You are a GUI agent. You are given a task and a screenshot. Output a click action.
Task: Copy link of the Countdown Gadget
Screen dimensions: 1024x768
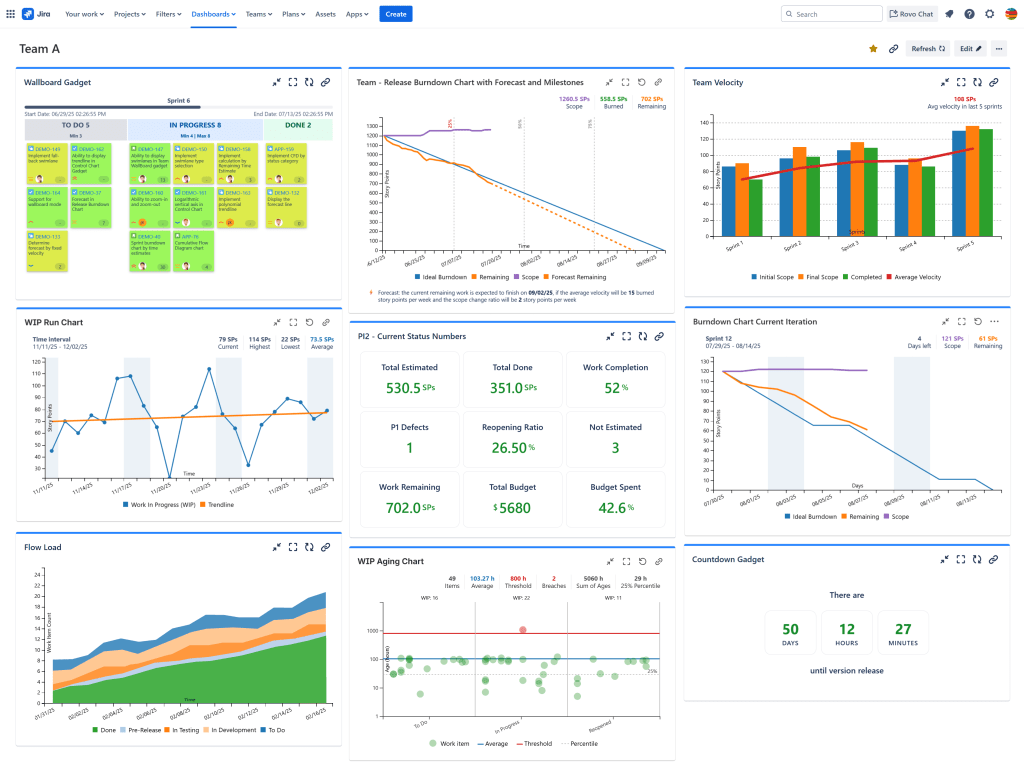(x=994, y=560)
